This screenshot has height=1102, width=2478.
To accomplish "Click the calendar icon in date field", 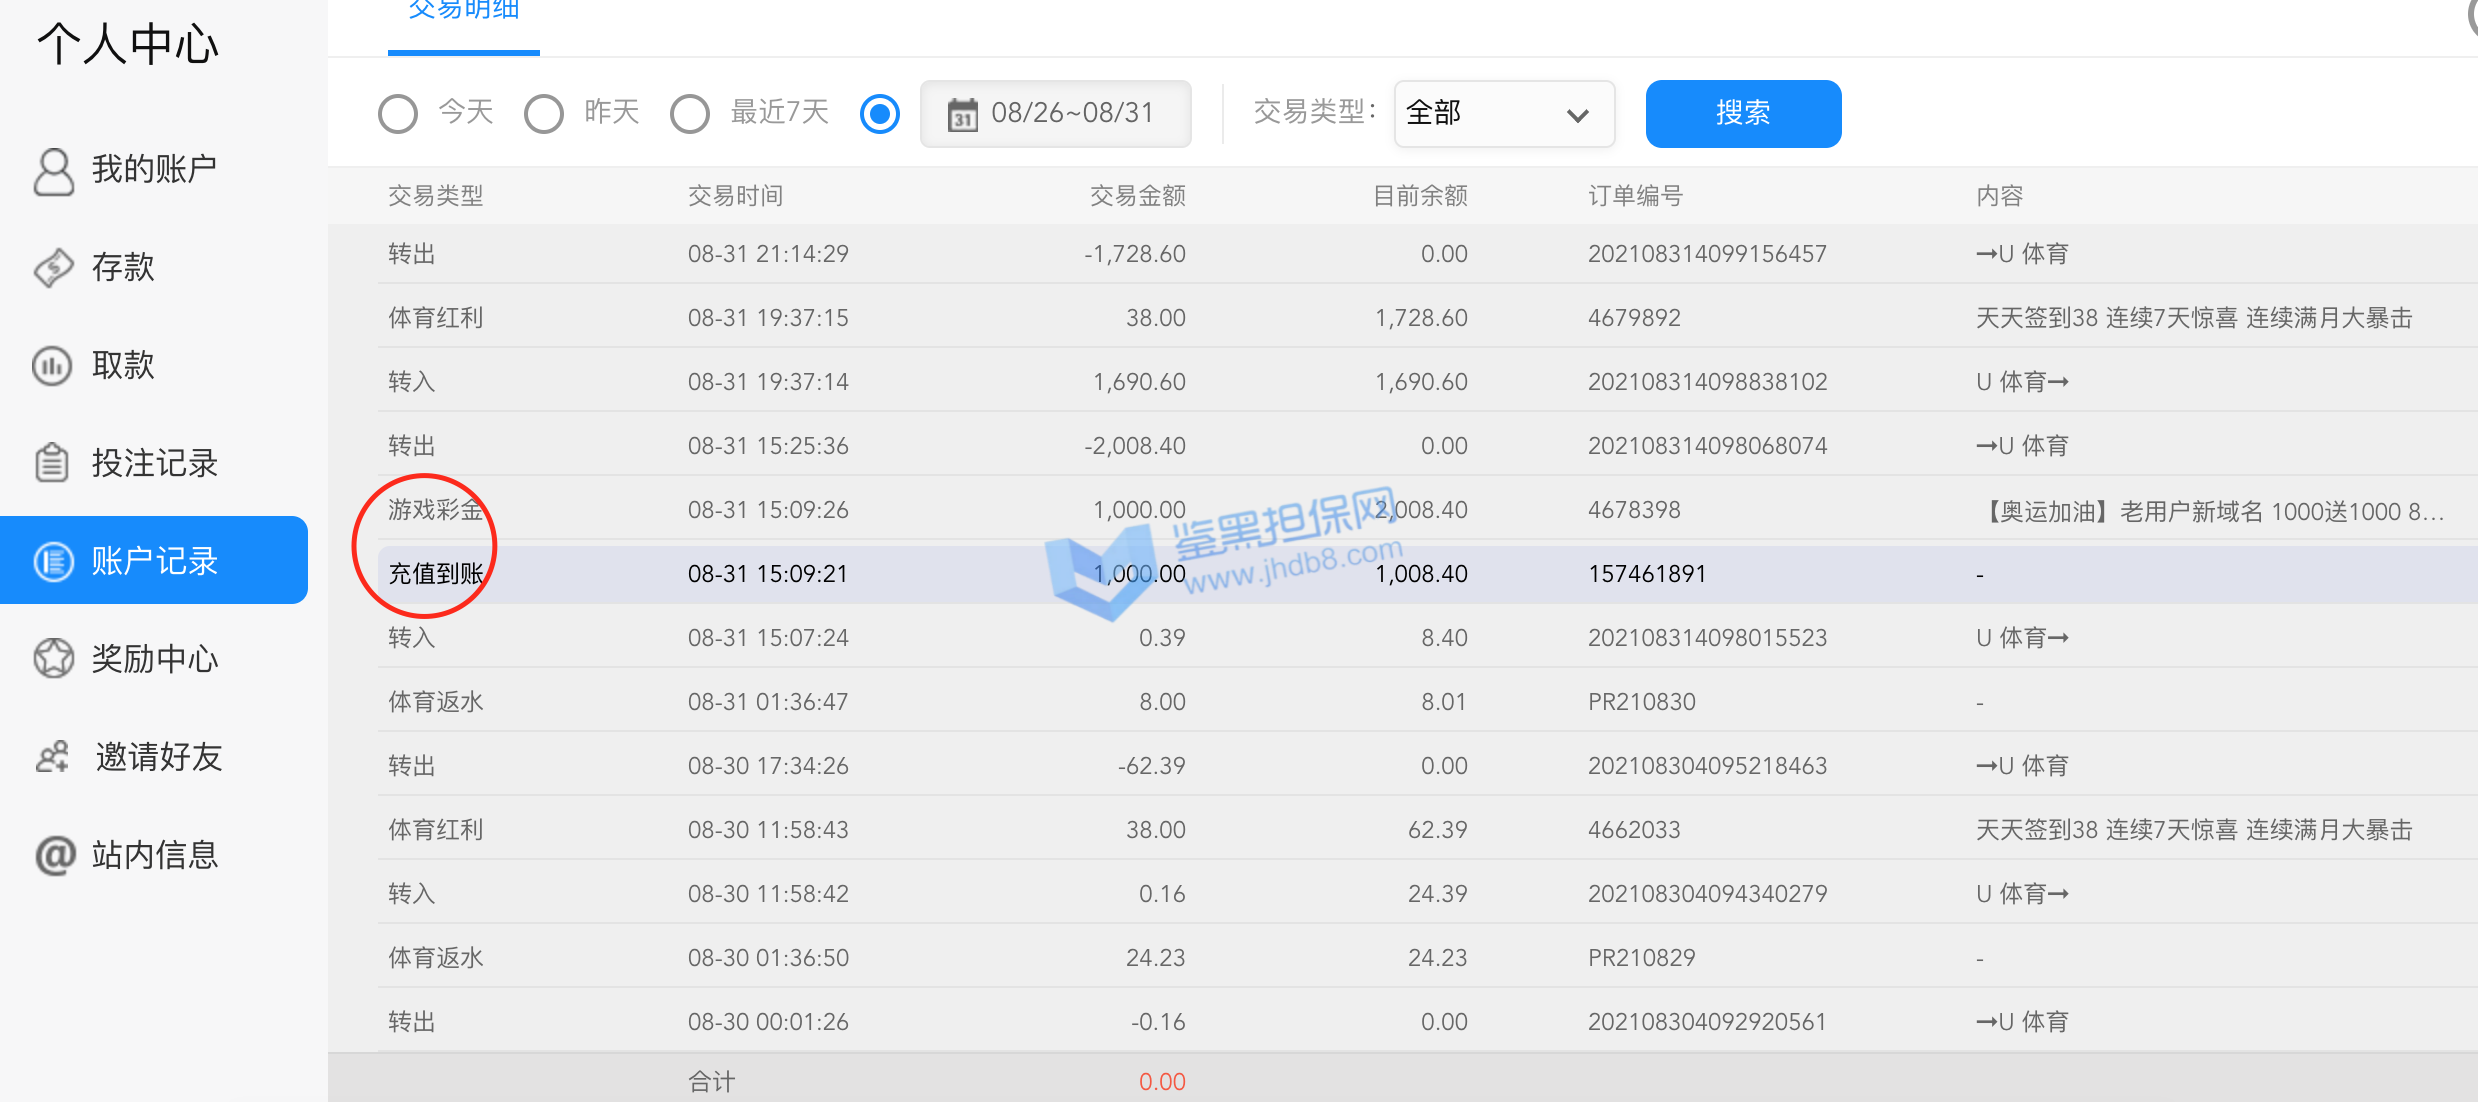I will [x=962, y=114].
